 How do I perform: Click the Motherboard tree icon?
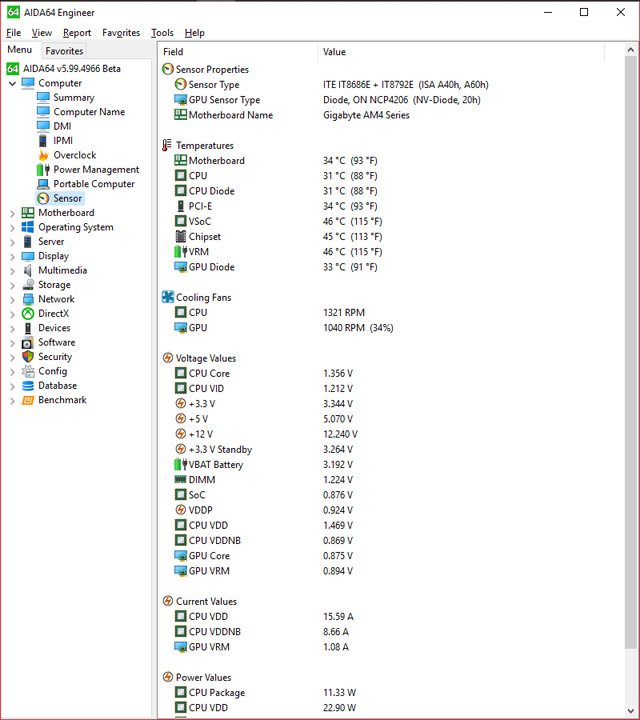pyautogui.click(x=28, y=213)
